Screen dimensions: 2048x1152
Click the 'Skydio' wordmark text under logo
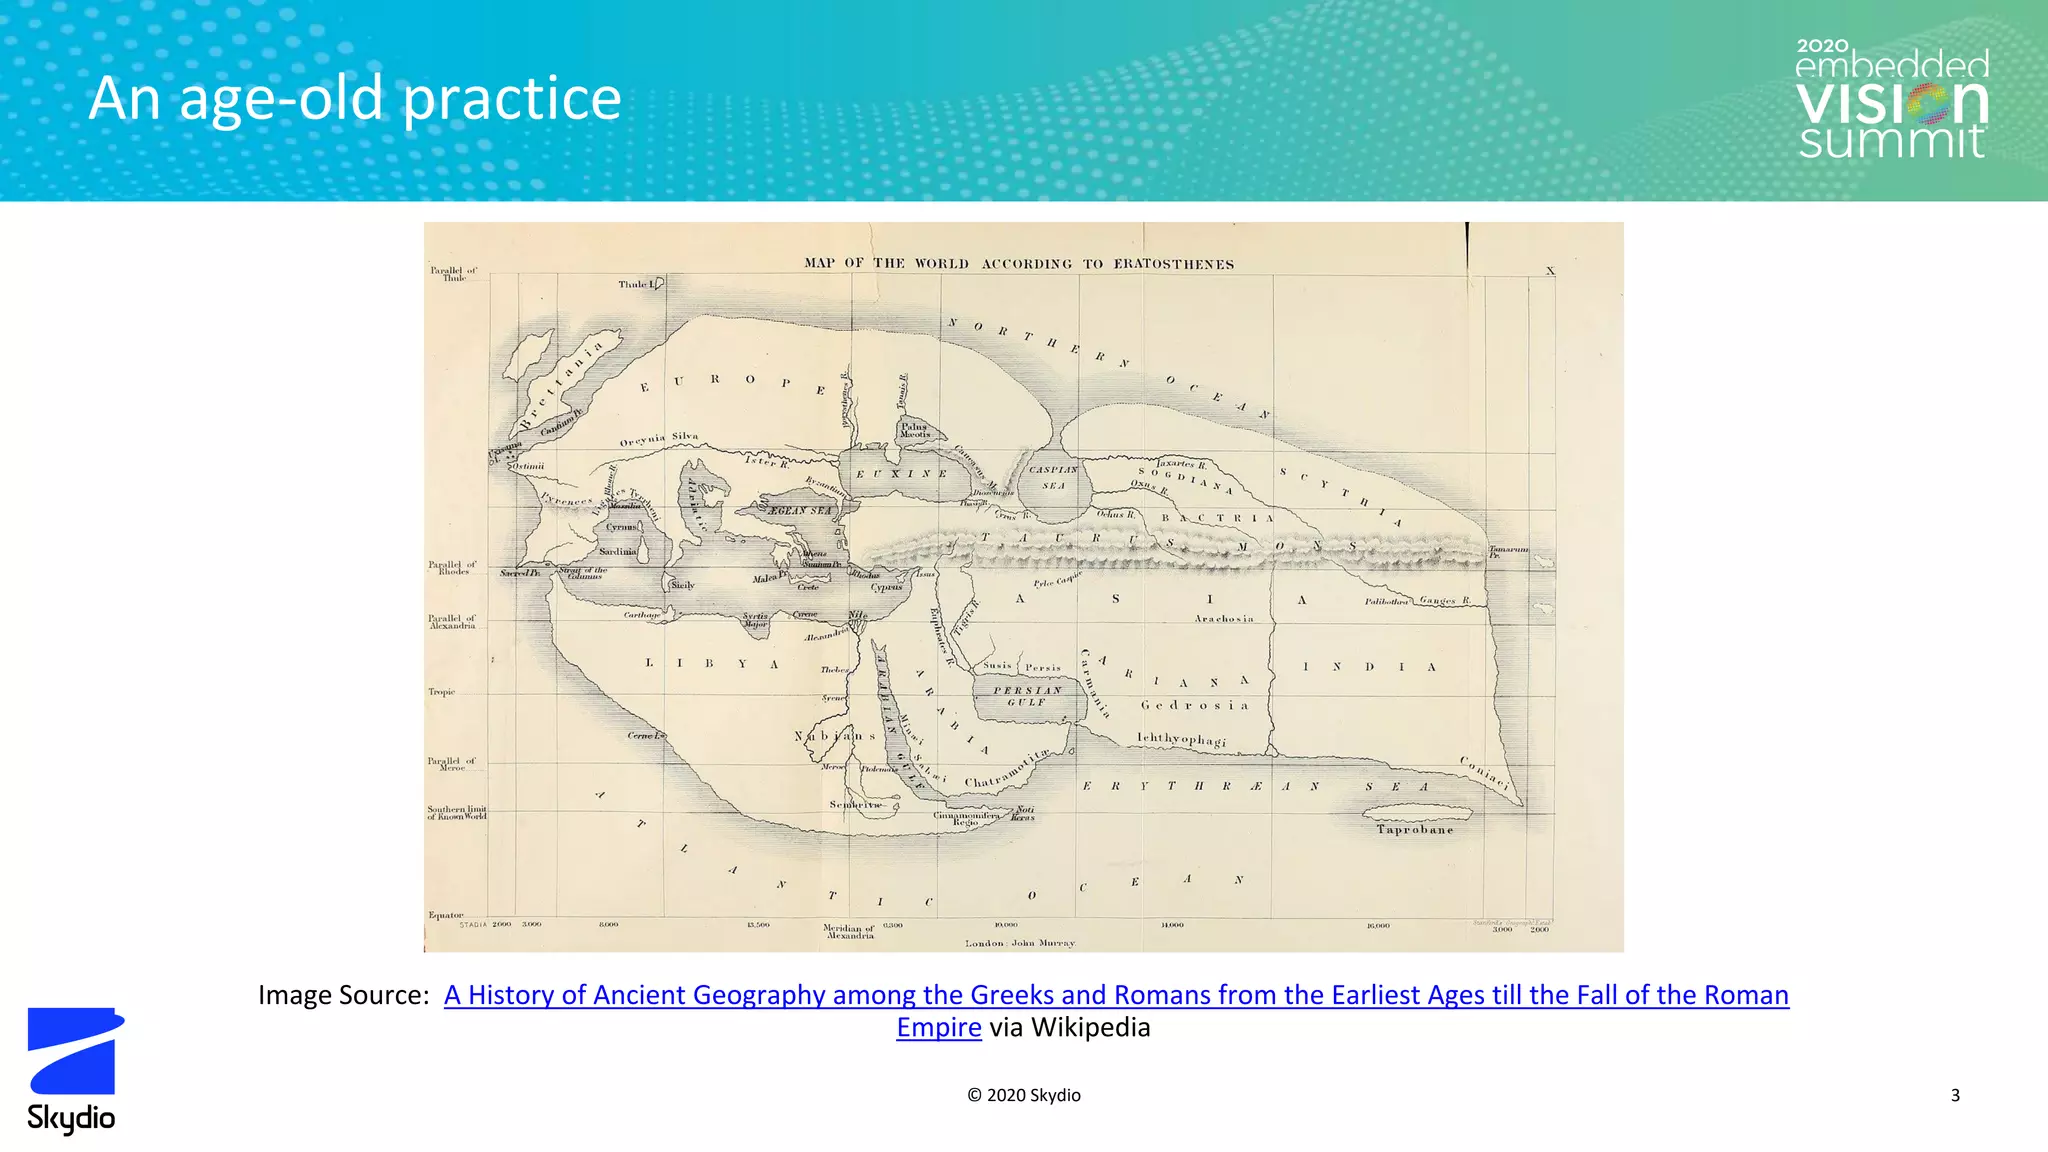point(71,1118)
